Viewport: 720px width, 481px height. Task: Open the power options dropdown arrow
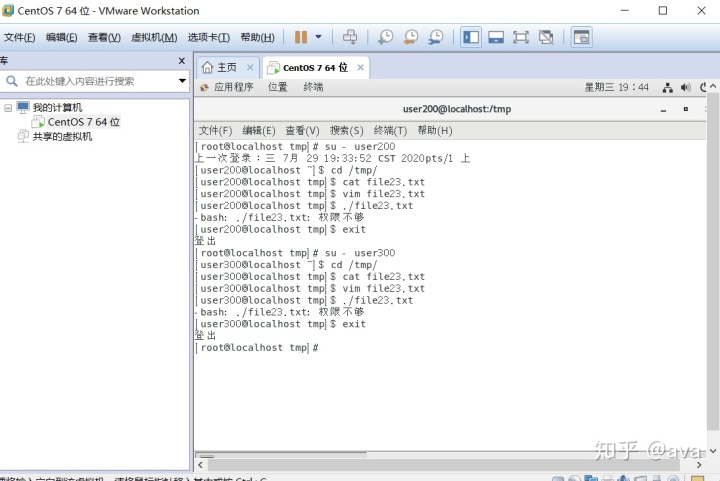318,37
